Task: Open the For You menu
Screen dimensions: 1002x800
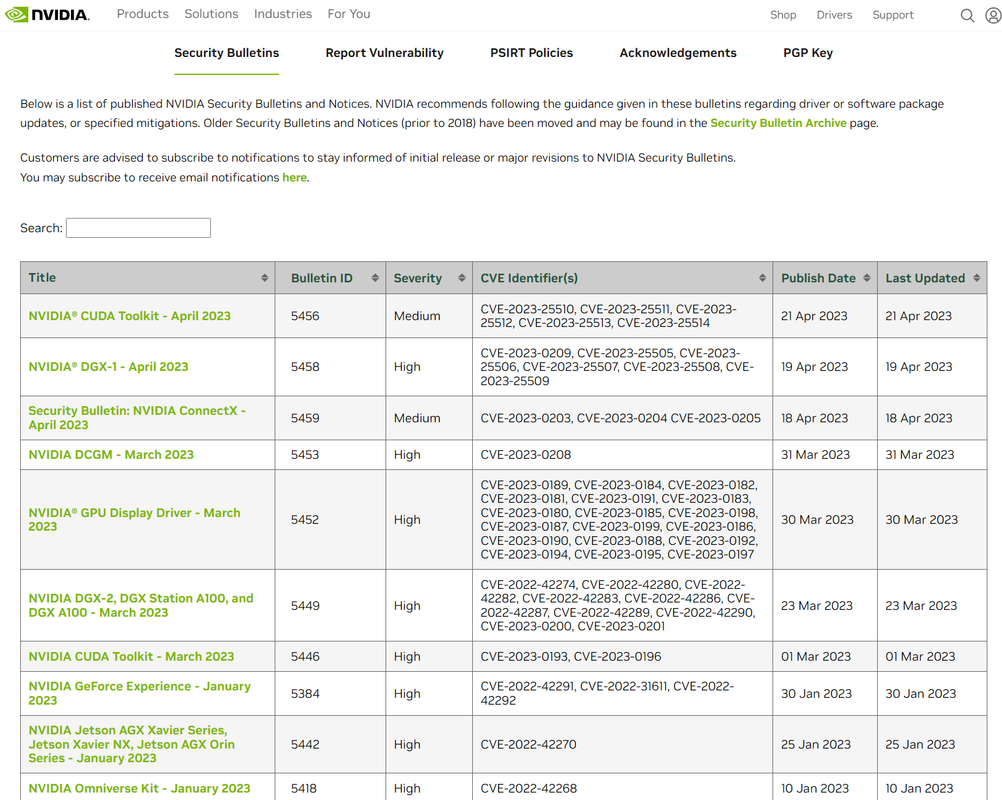Action: tap(349, 14)
